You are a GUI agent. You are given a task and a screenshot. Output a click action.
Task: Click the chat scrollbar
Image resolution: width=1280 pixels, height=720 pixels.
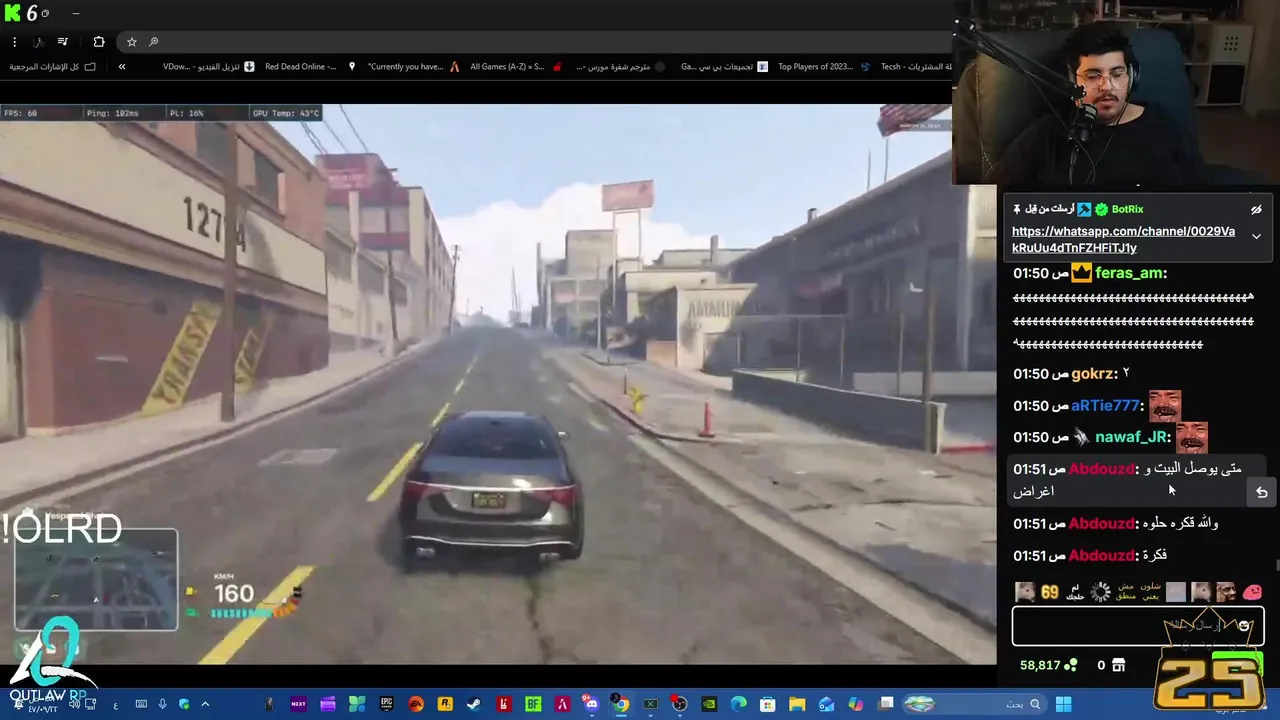pyautogui.click(x=1276, y=566)
